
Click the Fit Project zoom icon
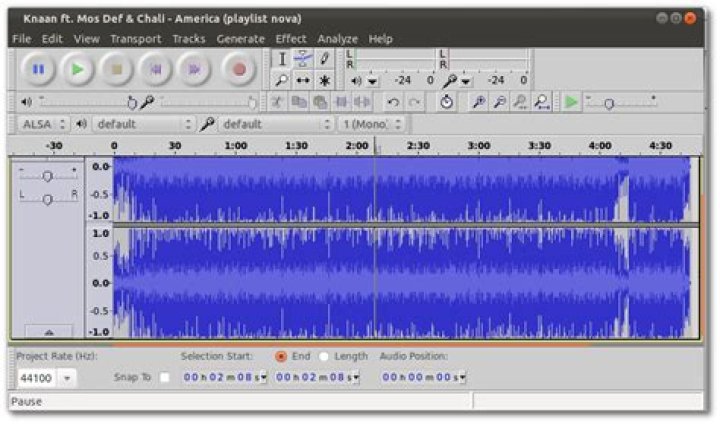point(542,102)
